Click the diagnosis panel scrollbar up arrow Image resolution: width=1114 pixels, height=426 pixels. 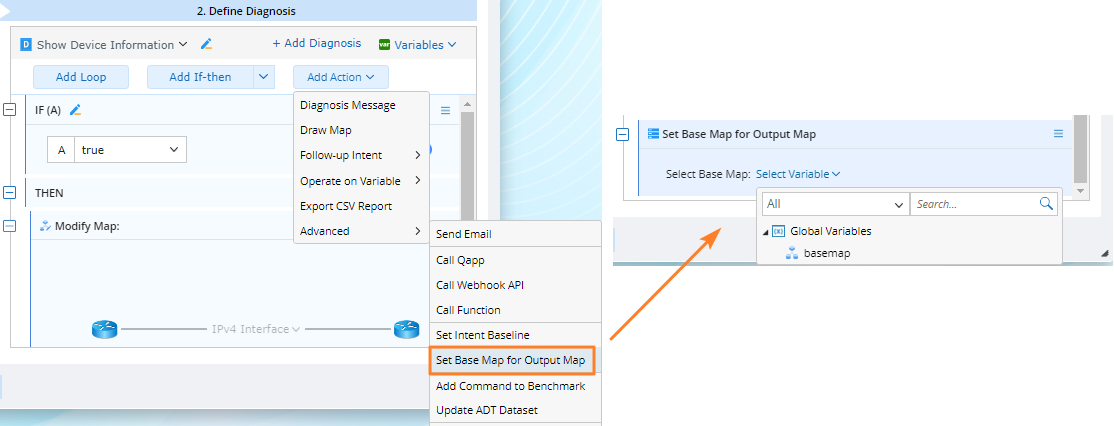click(x=467, y=105)
